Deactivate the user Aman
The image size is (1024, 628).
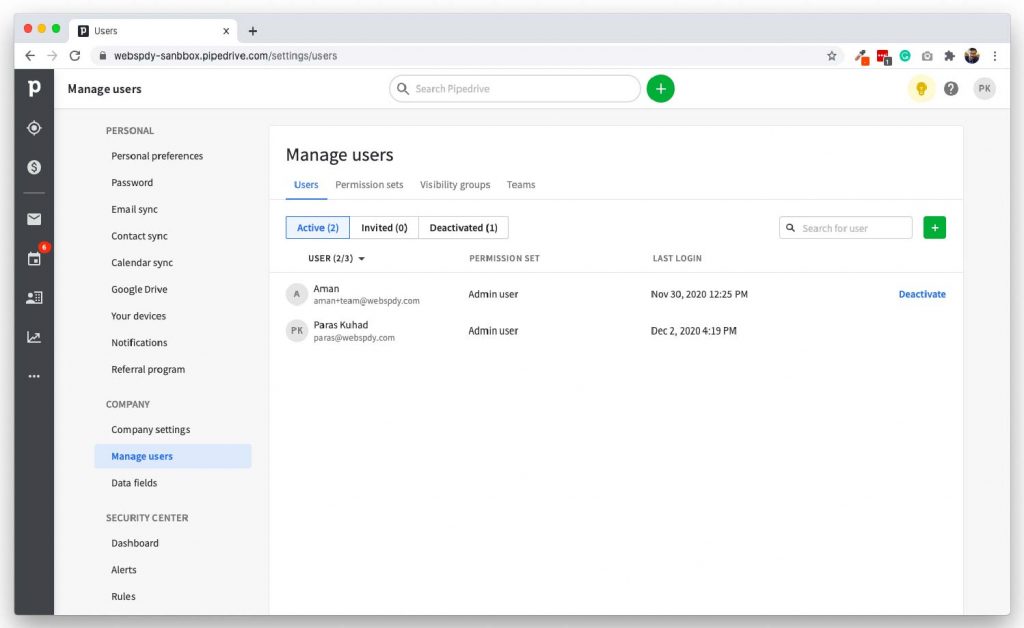point(921,294)
